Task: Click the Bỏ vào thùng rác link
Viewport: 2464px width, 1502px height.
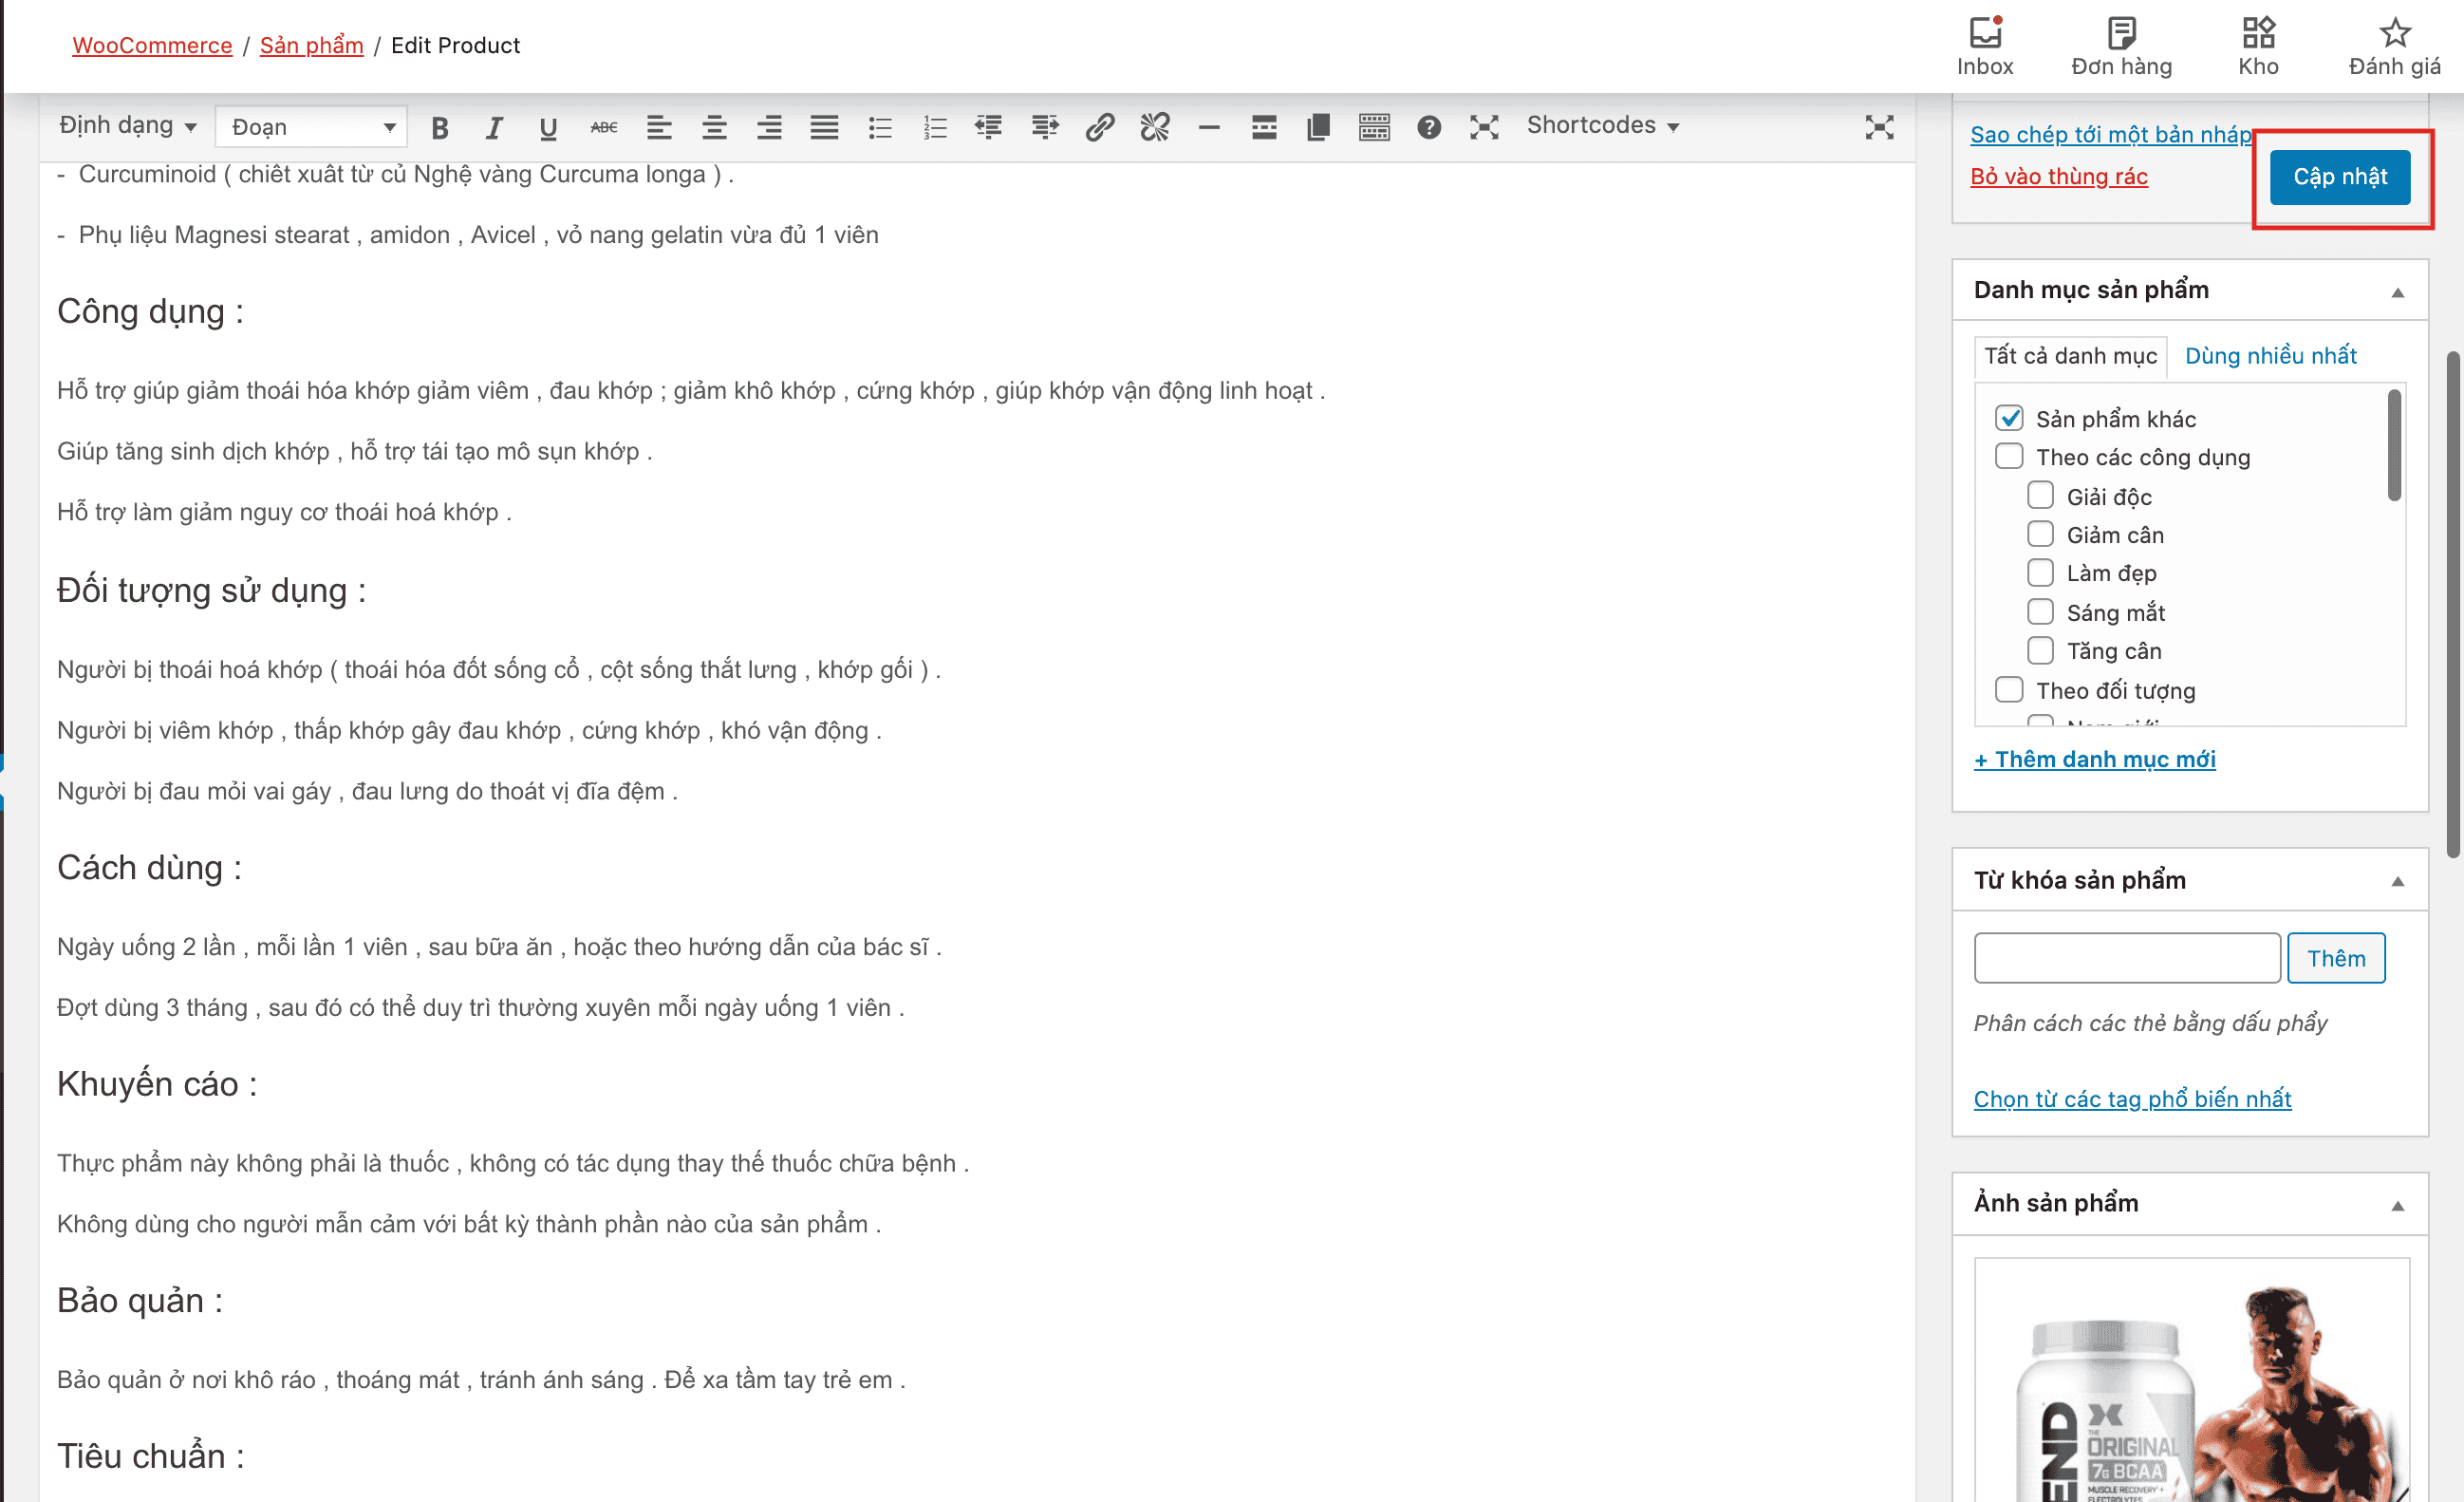Action: coord(2058,177)
